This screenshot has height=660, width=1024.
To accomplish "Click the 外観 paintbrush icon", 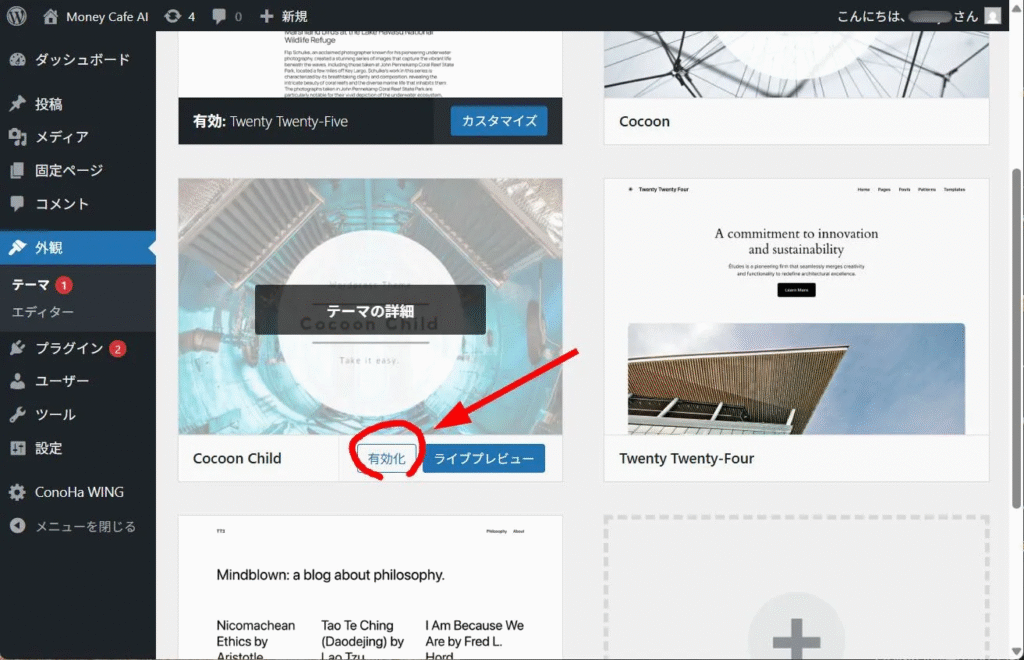I will pyautogui.click(x=18, y=247).
